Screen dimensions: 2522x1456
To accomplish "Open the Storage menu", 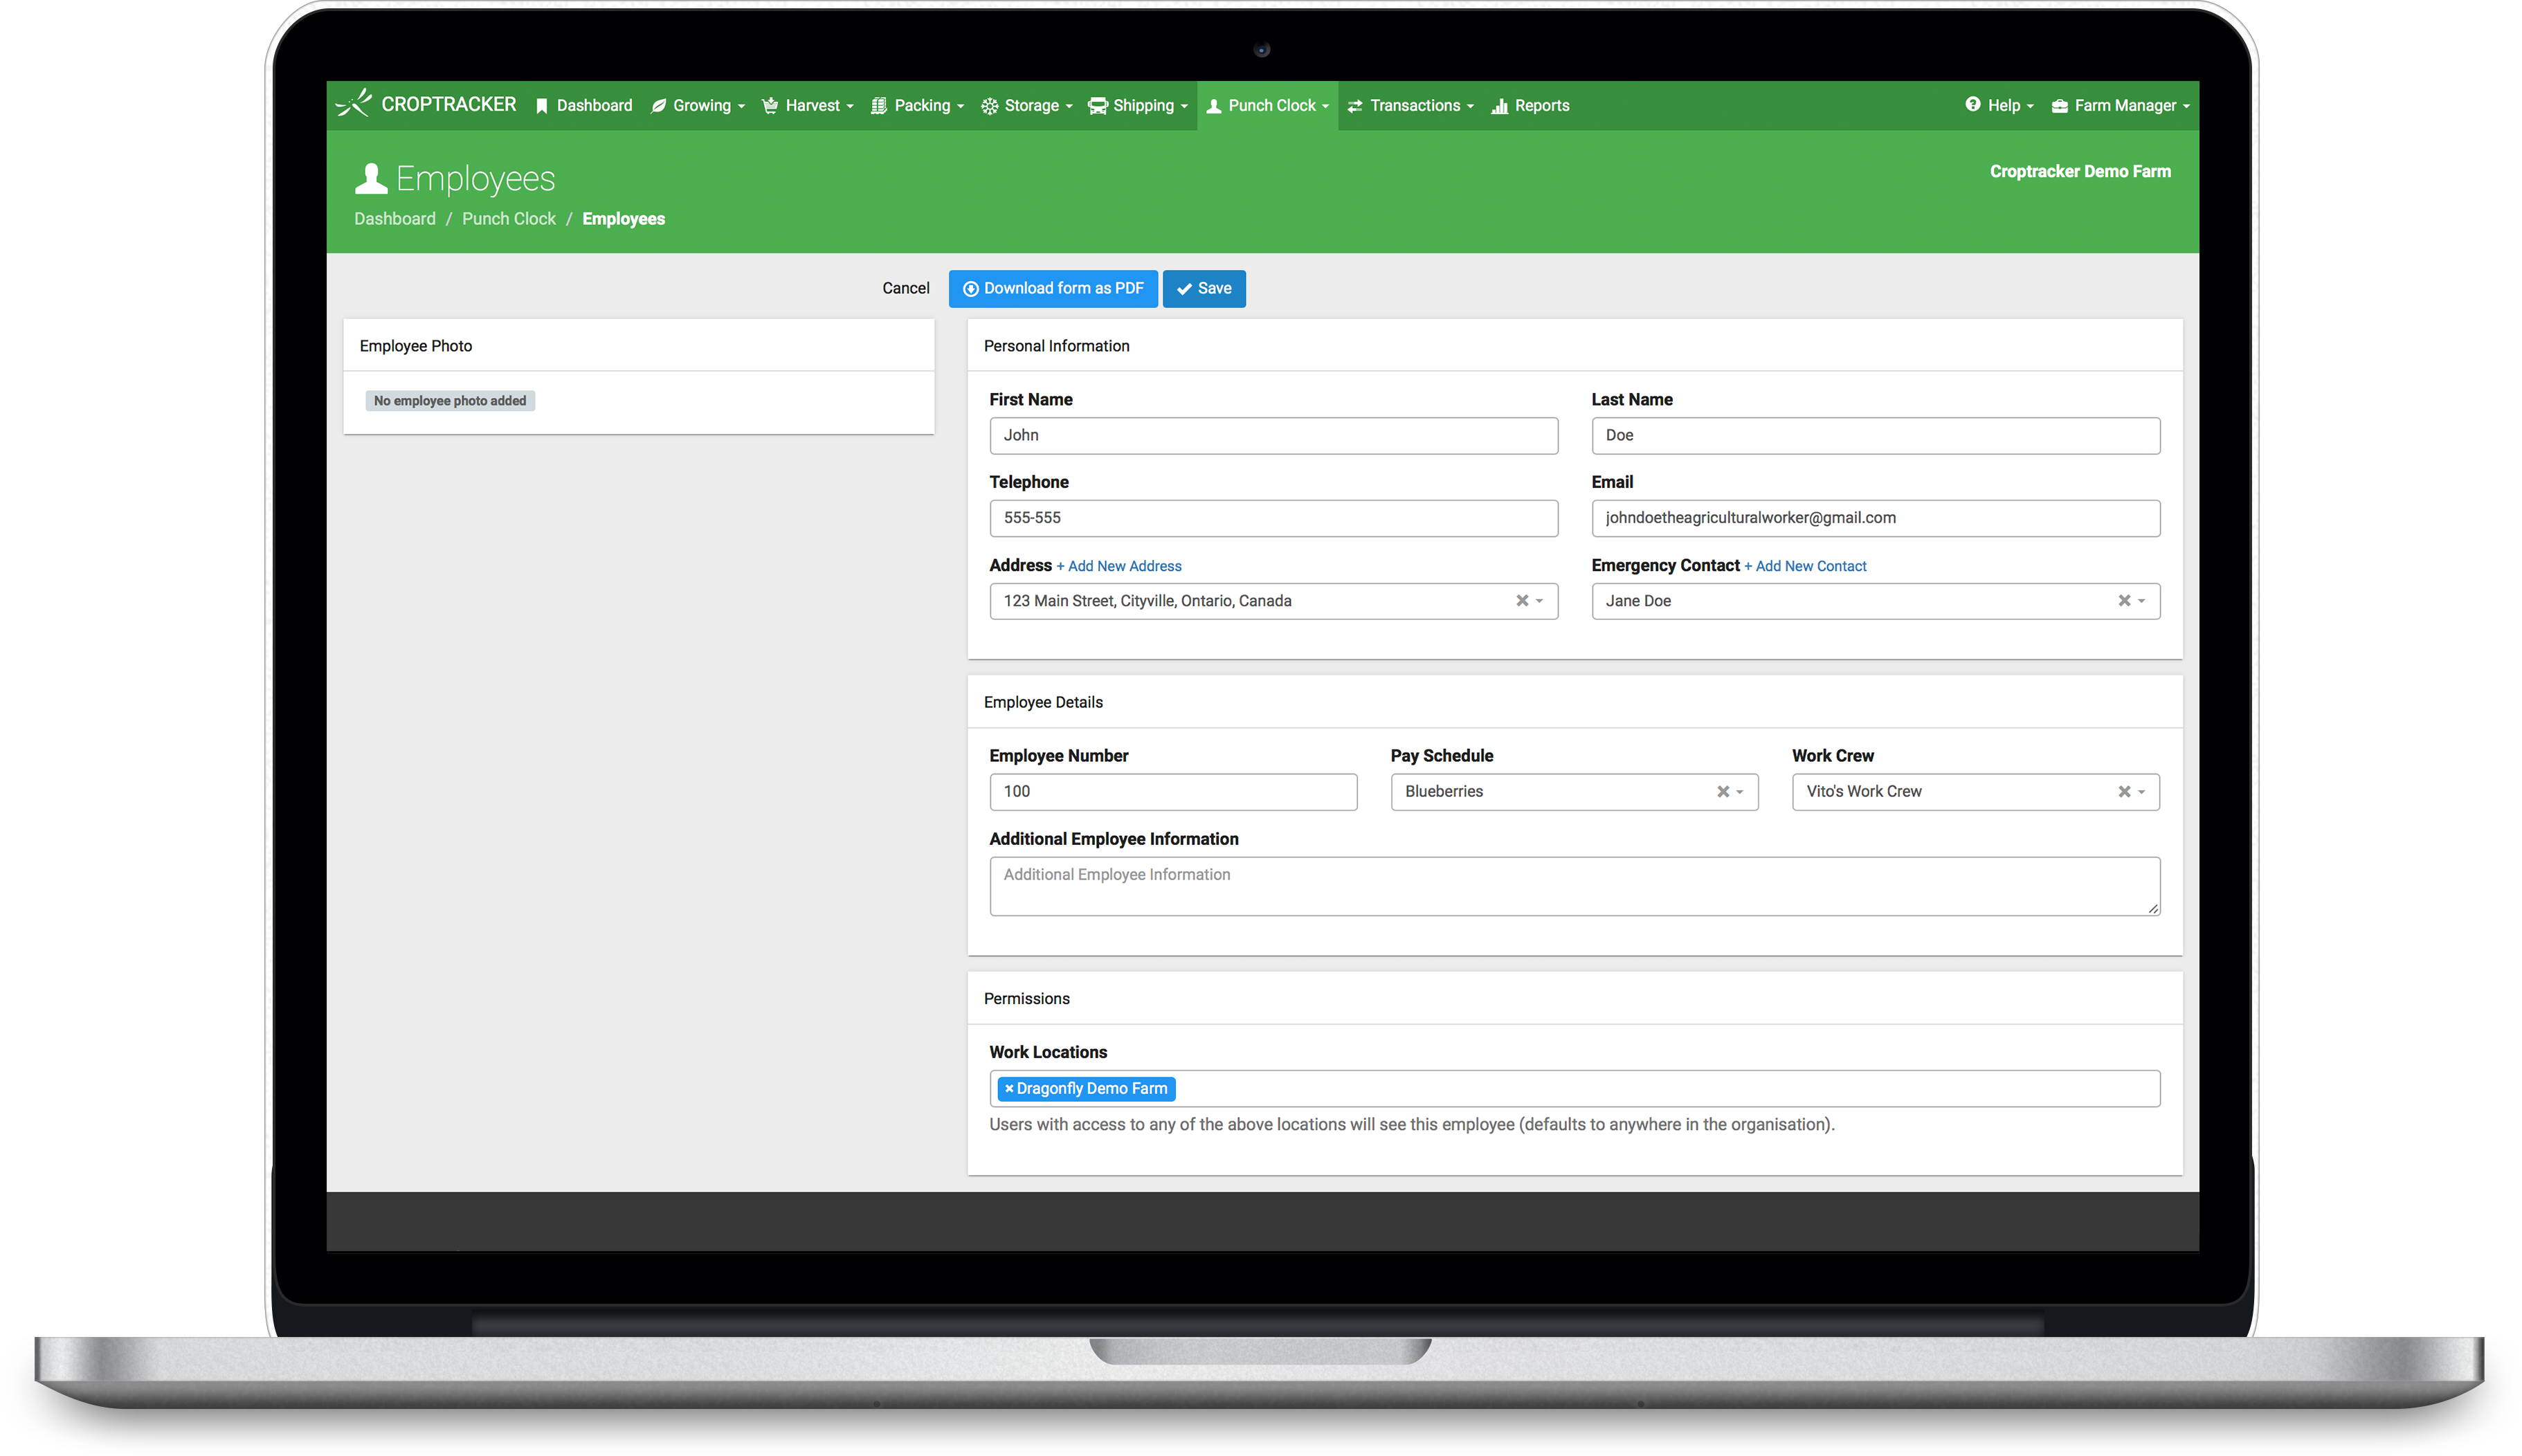I will tap(1026, 106).
